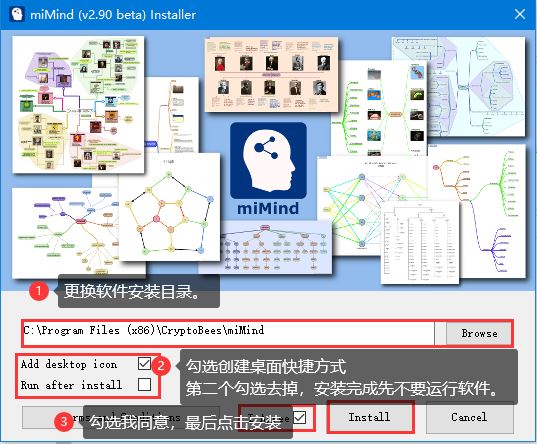Close the miMind installer window
537x444 pixels.
click(520, 14)
